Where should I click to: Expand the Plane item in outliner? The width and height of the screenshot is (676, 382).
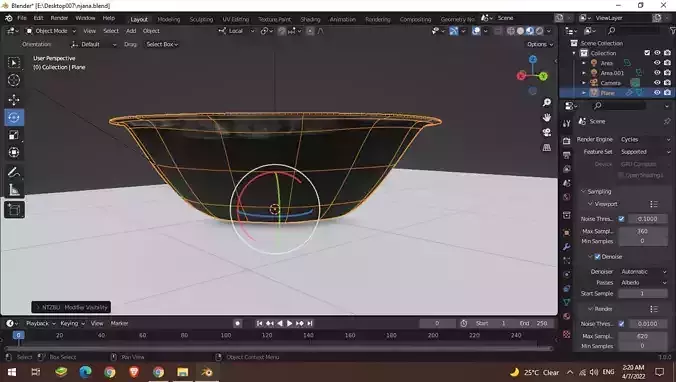584,93
